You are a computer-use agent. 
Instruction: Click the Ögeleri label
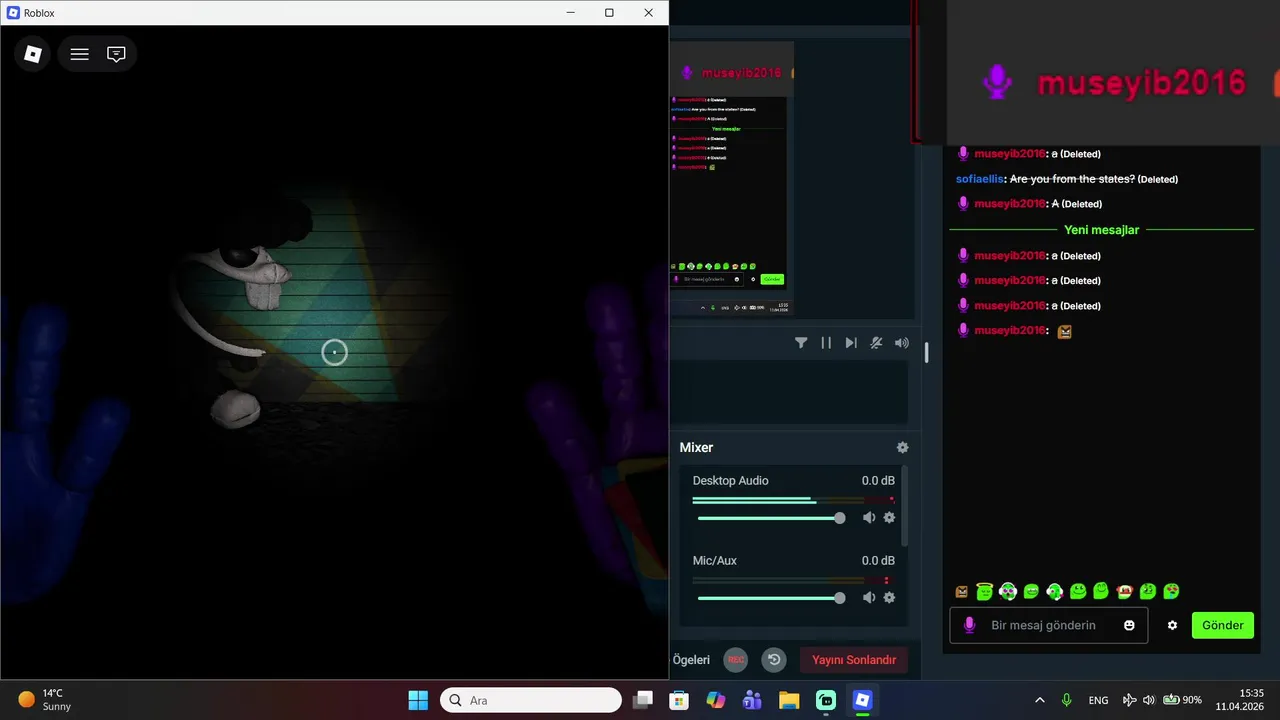coord(691,660)
